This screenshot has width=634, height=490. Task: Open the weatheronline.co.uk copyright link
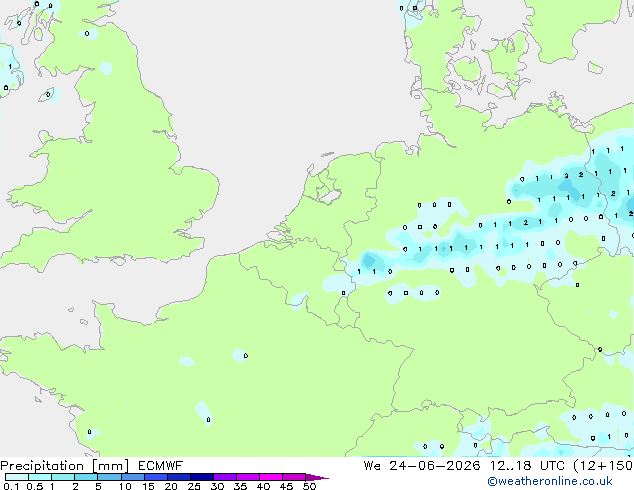click(549, 481)
